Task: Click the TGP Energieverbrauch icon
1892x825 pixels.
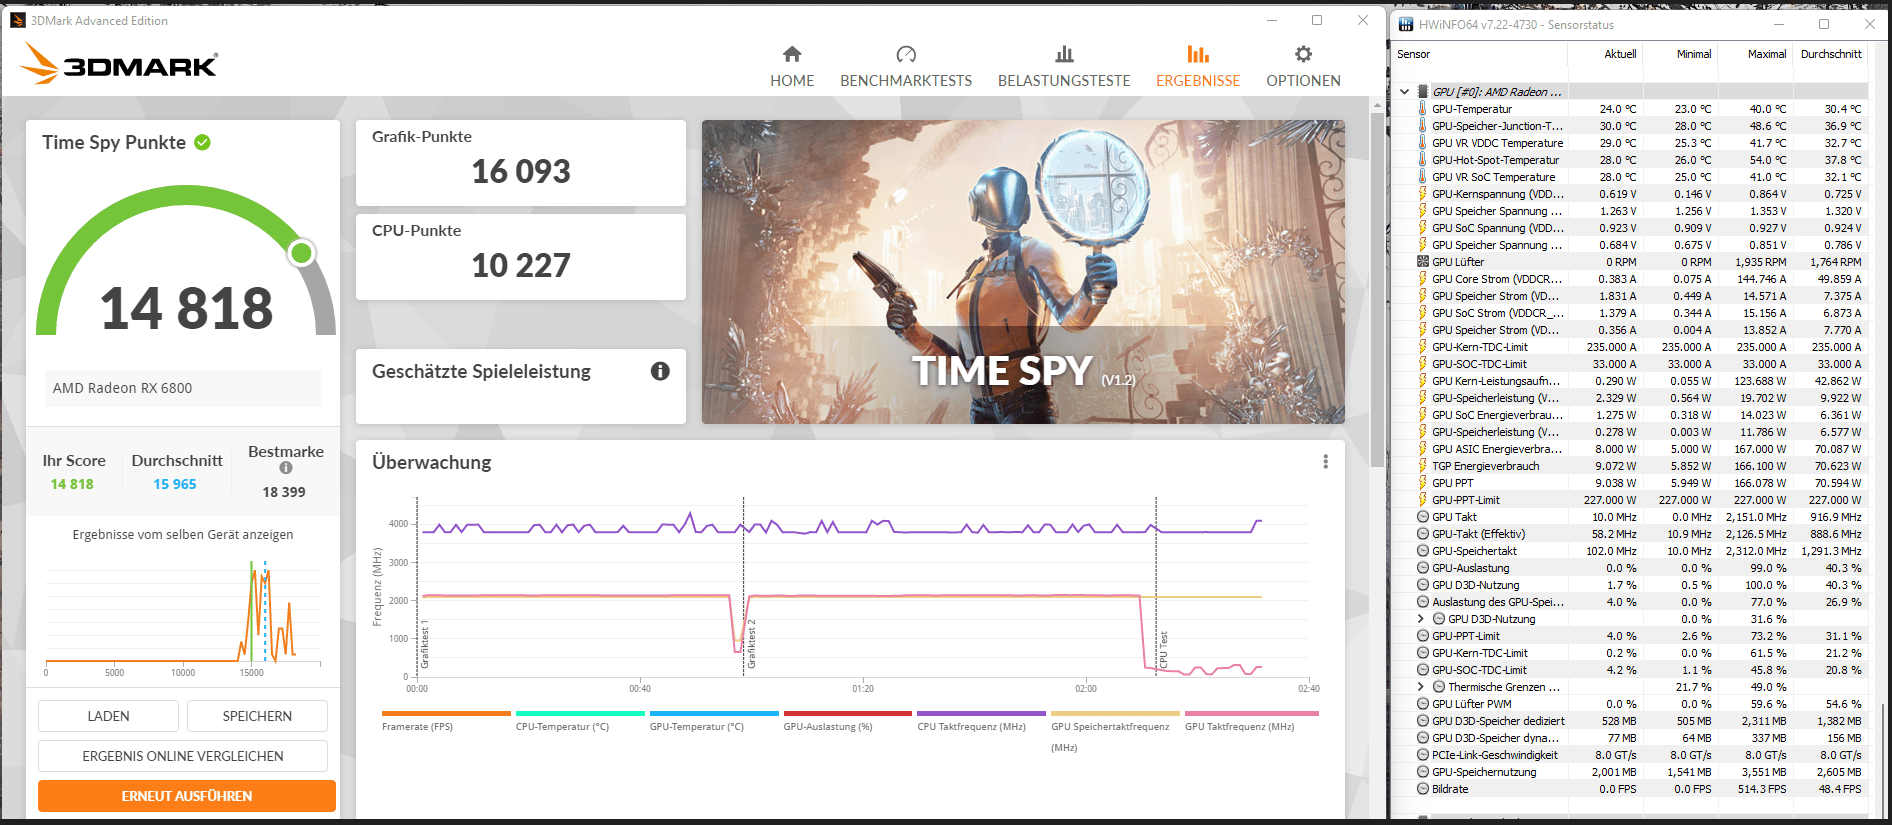Action: [1423, 466]
